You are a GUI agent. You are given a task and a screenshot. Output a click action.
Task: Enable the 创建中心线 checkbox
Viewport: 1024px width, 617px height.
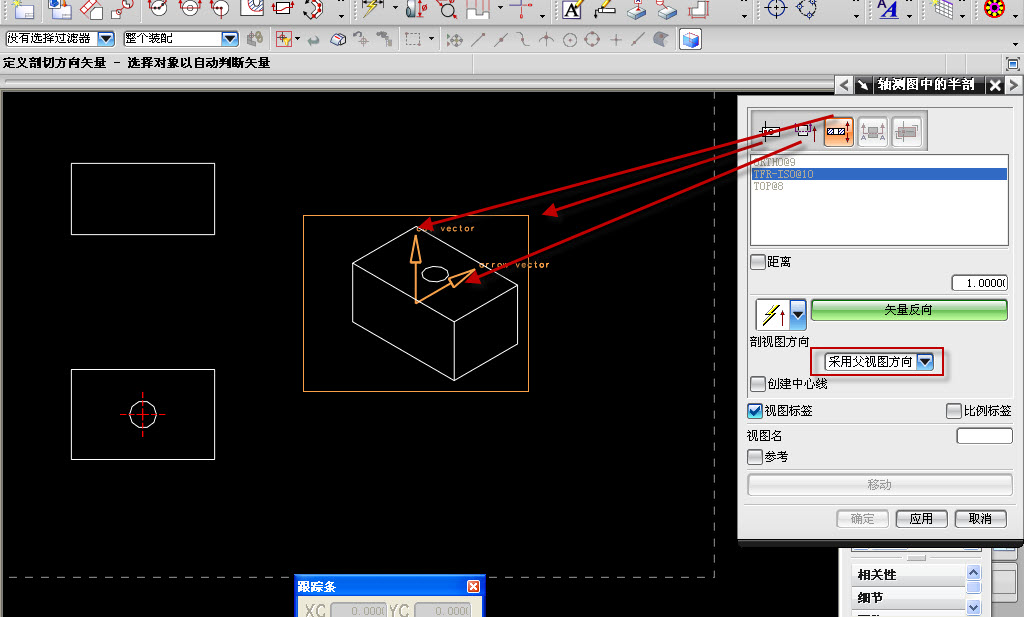[x=758, y=383]
